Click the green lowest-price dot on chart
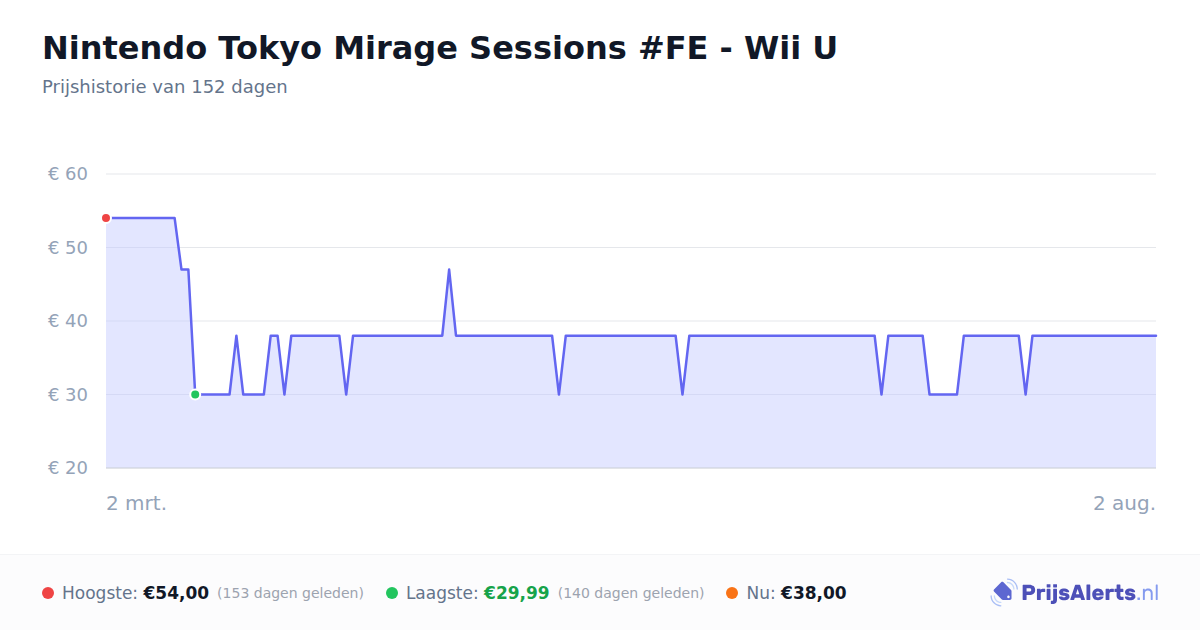This screenshot has height=630, width=1200. [195, 394]
